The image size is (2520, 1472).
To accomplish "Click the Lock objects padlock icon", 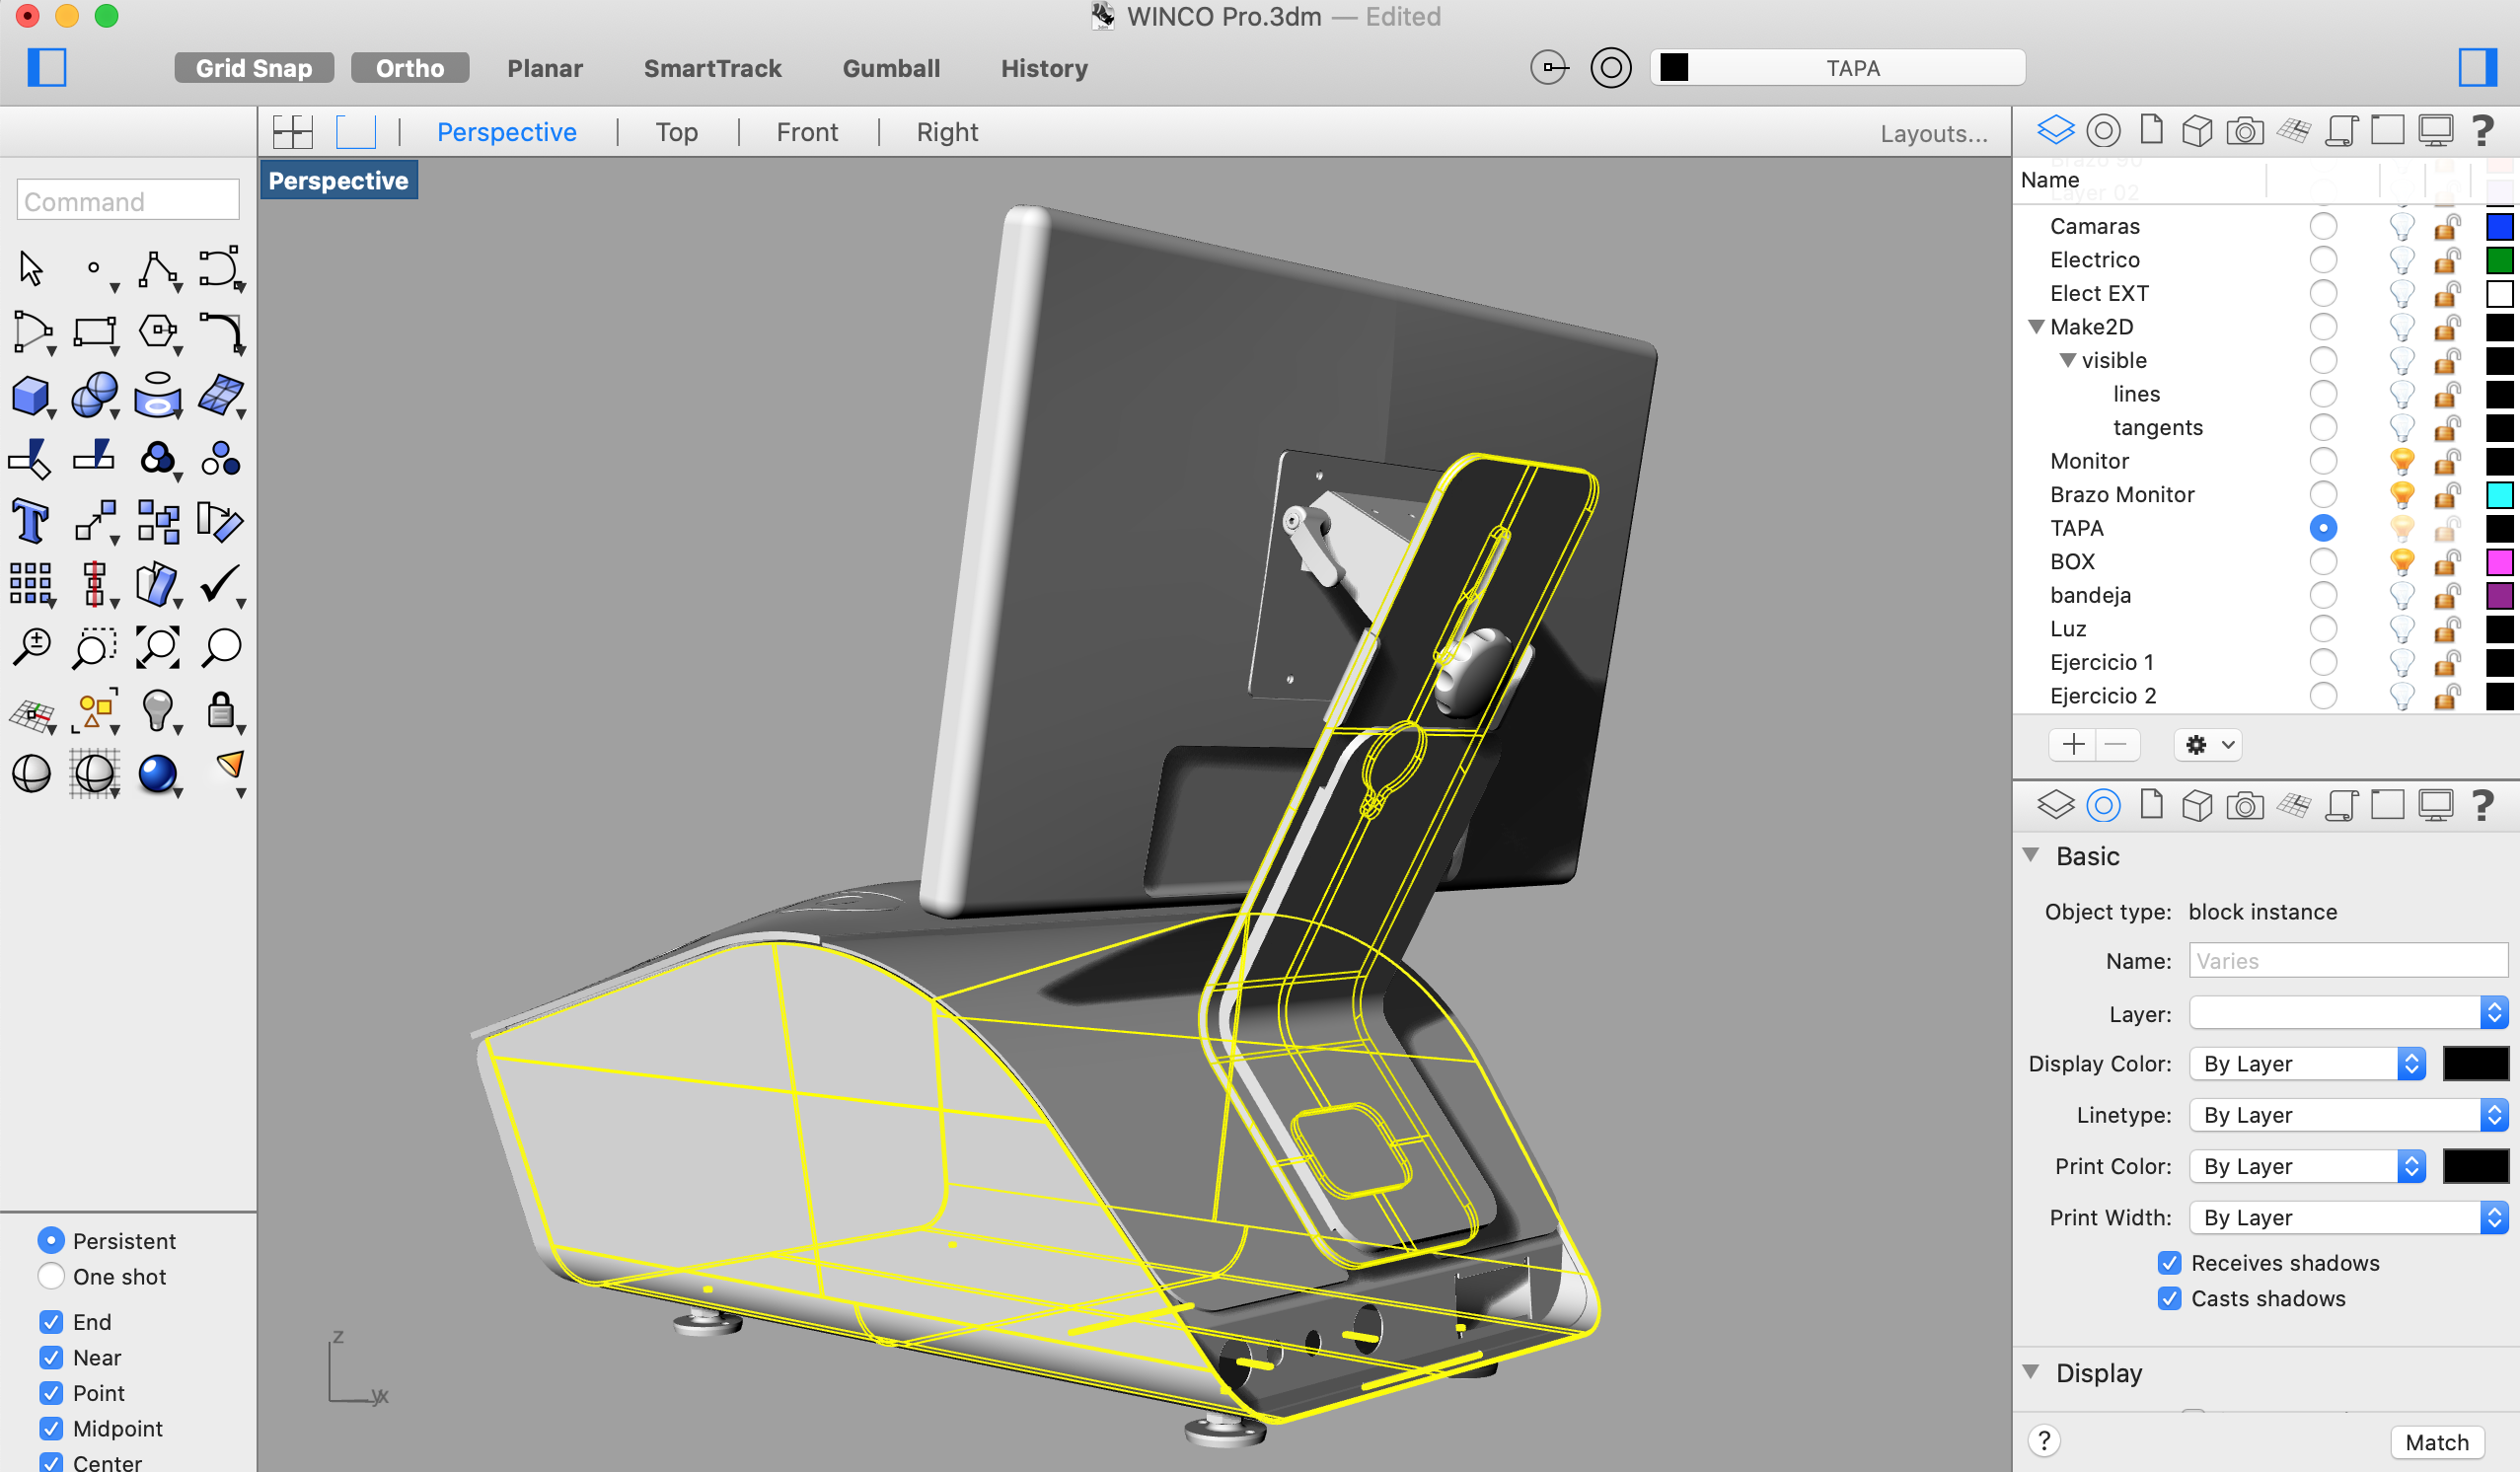I will coord(220,710).
